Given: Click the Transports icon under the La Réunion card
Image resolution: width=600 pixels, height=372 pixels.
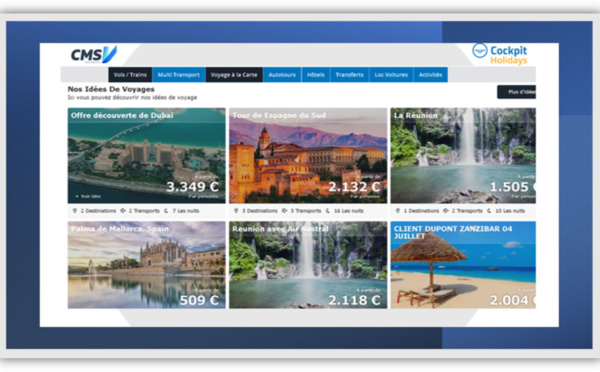Looking at the screenshot, I should click(446, 210).
